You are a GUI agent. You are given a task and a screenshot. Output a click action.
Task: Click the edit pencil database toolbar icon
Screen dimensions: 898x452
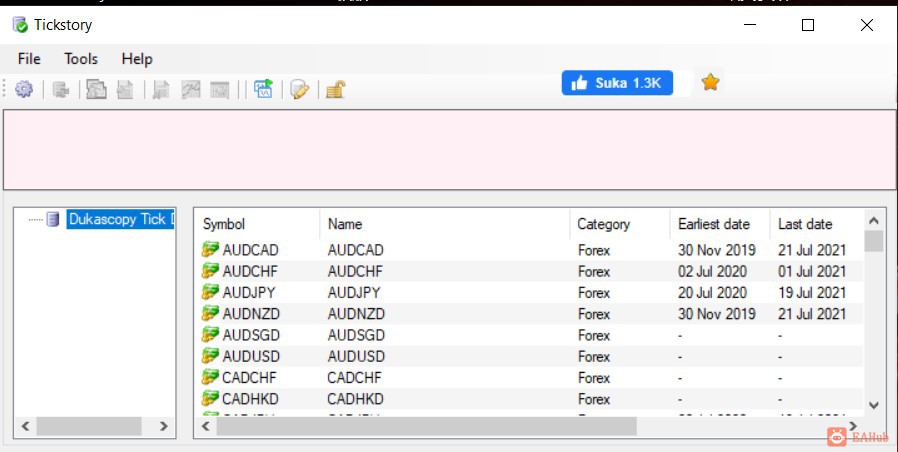click(x=300, y=89)
